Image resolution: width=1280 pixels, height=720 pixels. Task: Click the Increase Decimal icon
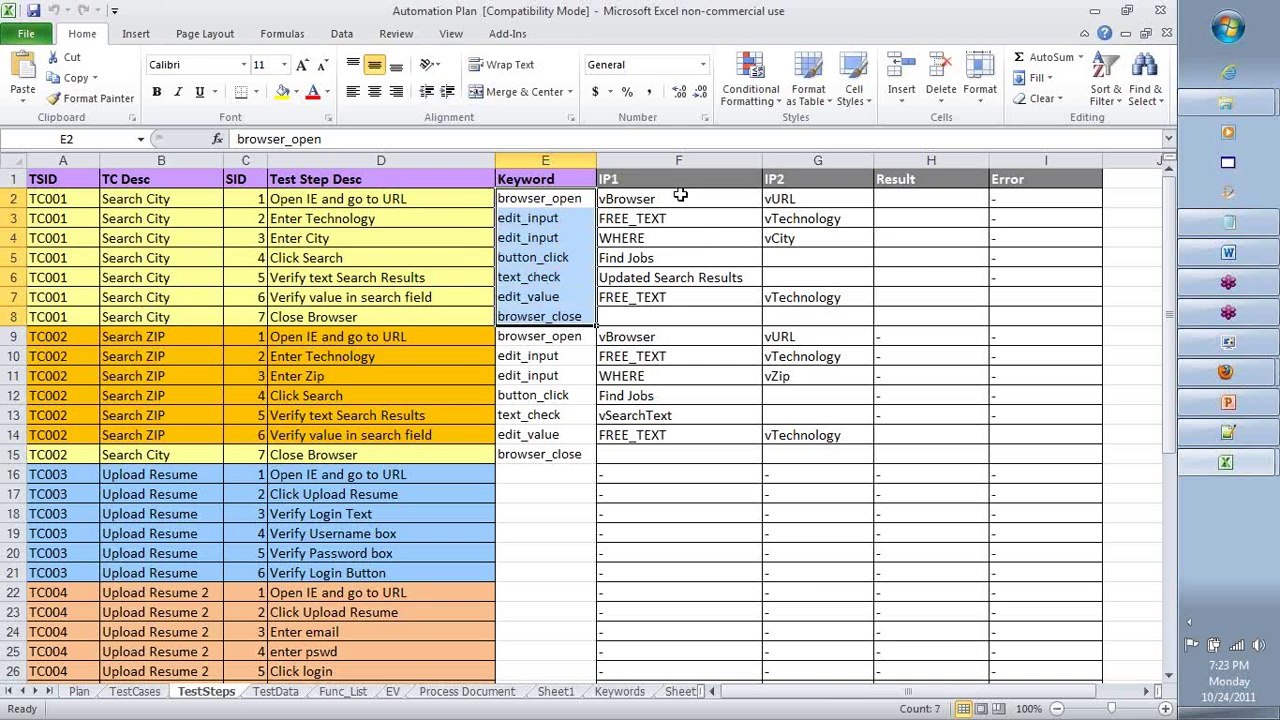coord(679,92)
